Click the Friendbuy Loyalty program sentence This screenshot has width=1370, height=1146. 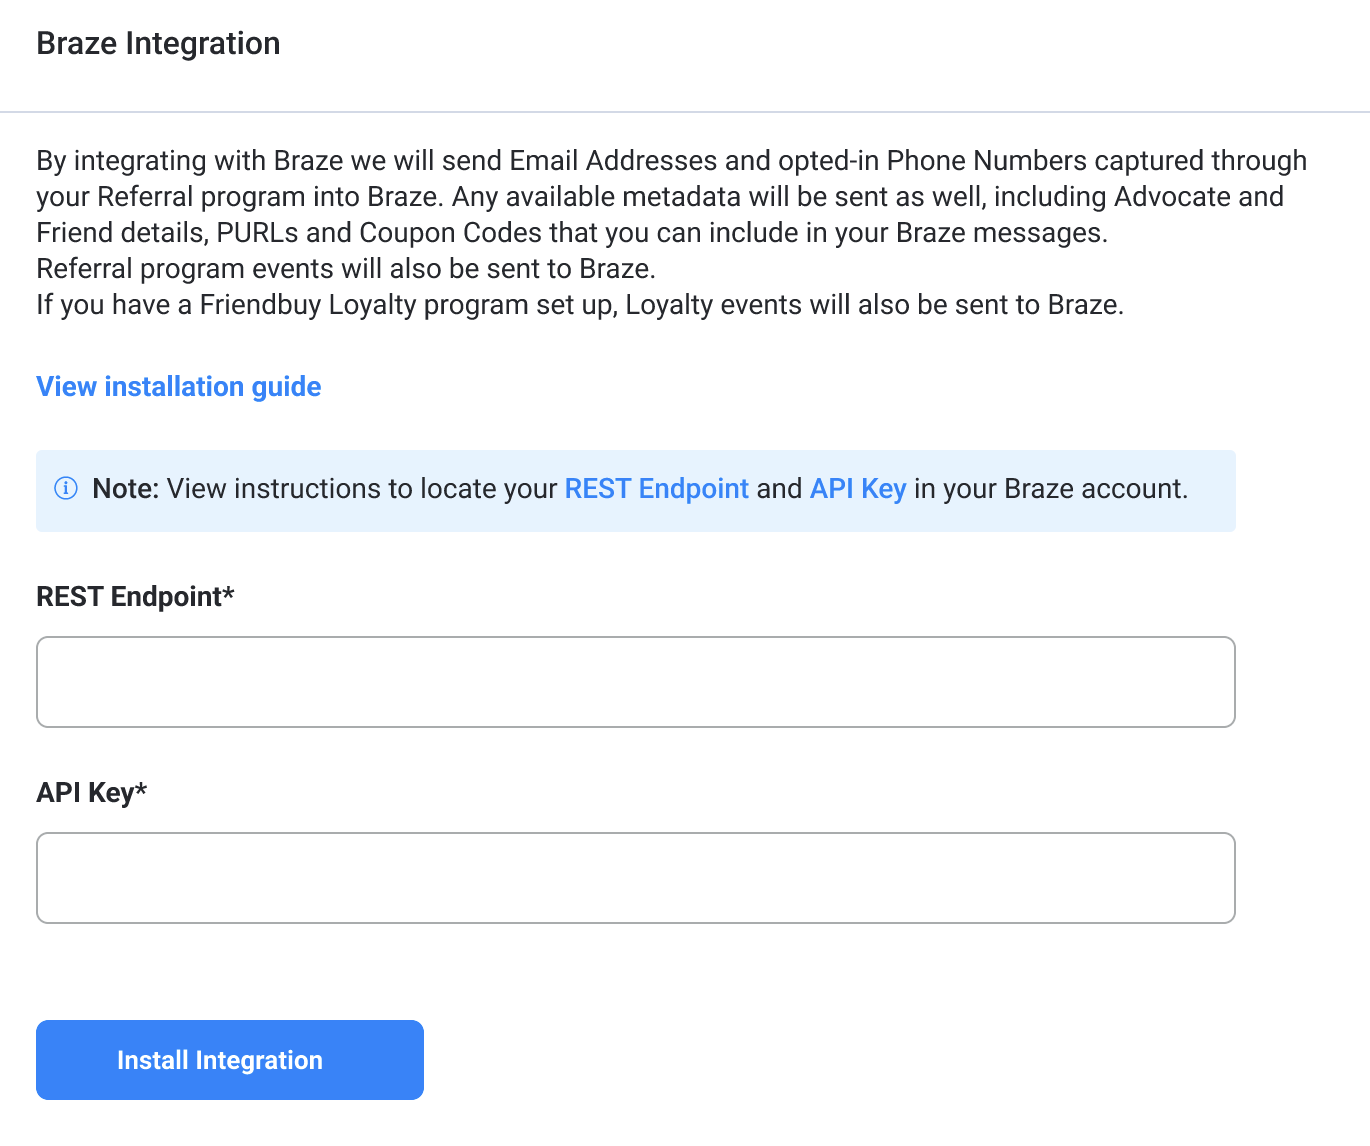click(x=580, y=305)
